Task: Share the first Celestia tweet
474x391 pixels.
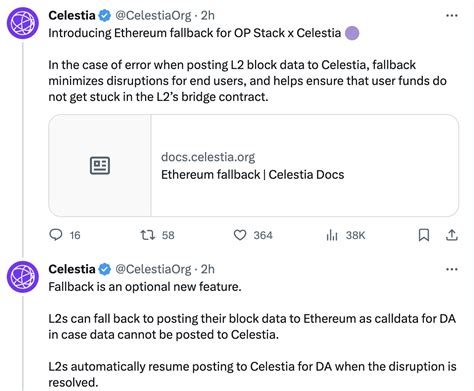Action: (452, 235)
